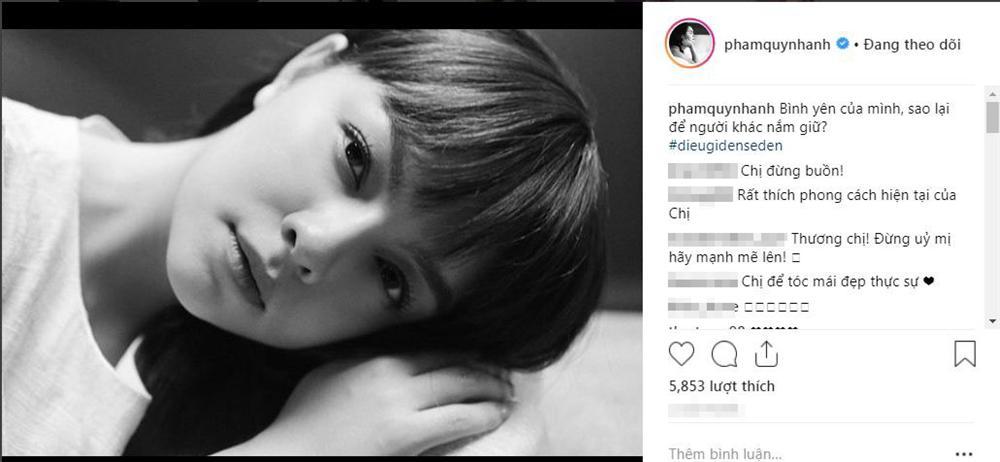This screenshot has height=462, width=1000.
Task: Open the phamquynhanh profile avatar
Action: (689, 43)
